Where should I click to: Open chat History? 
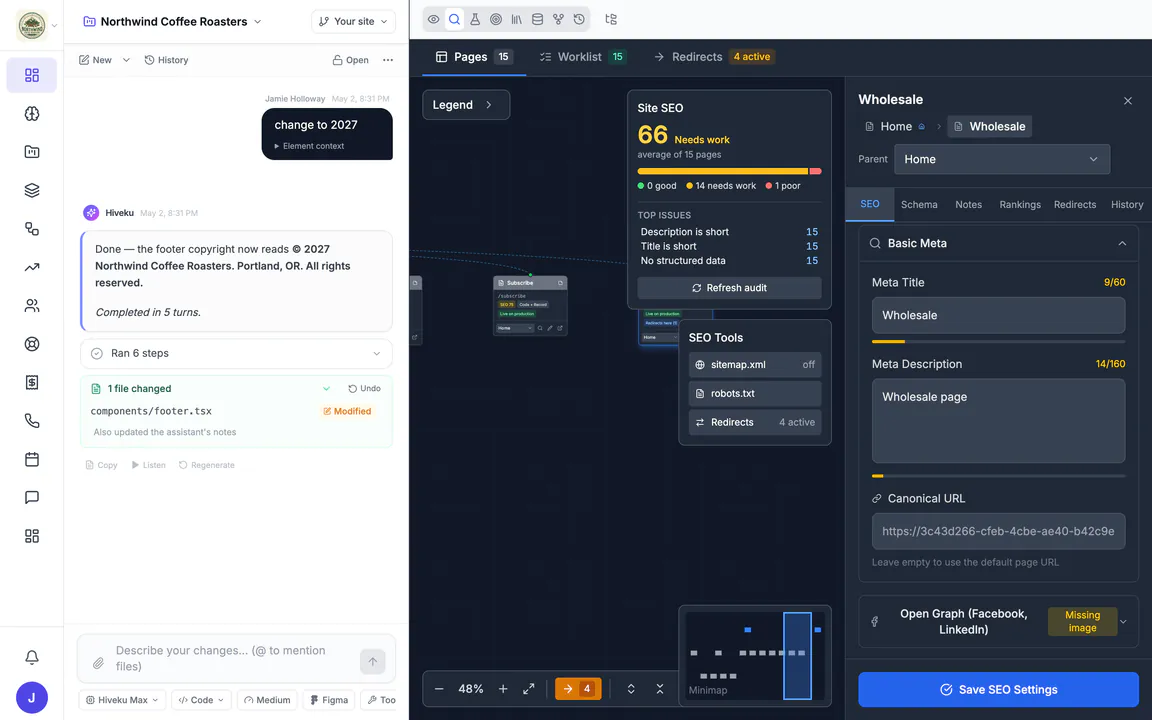click(166, 60)
